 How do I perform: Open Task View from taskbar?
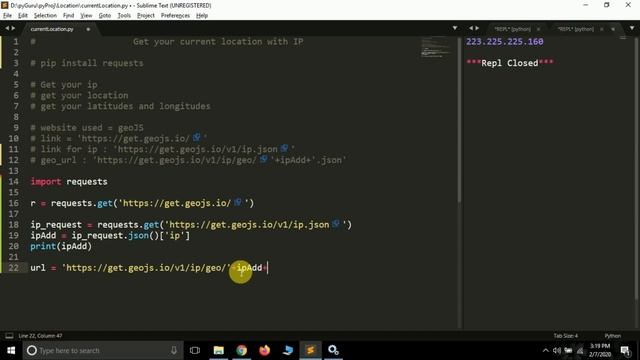pos(195,350)
